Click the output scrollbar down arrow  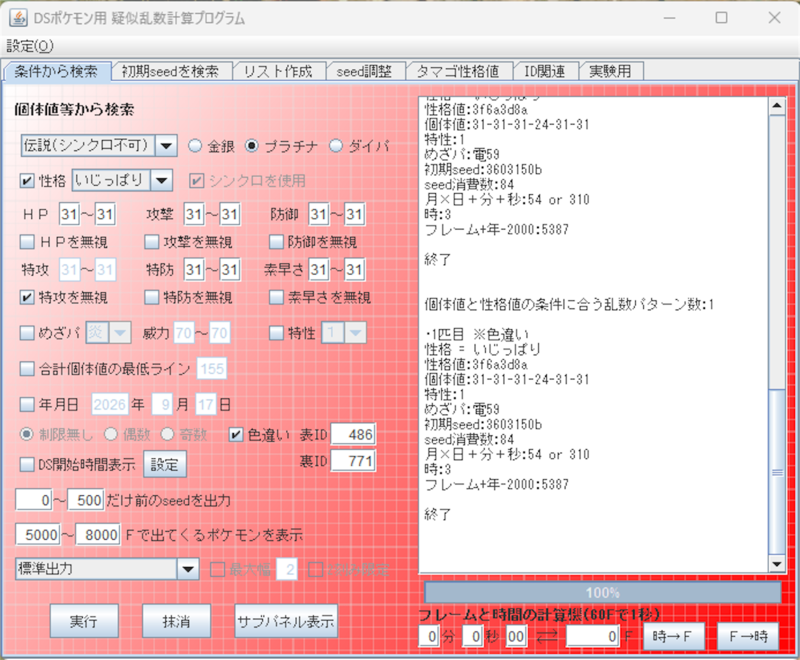[777, 564]
